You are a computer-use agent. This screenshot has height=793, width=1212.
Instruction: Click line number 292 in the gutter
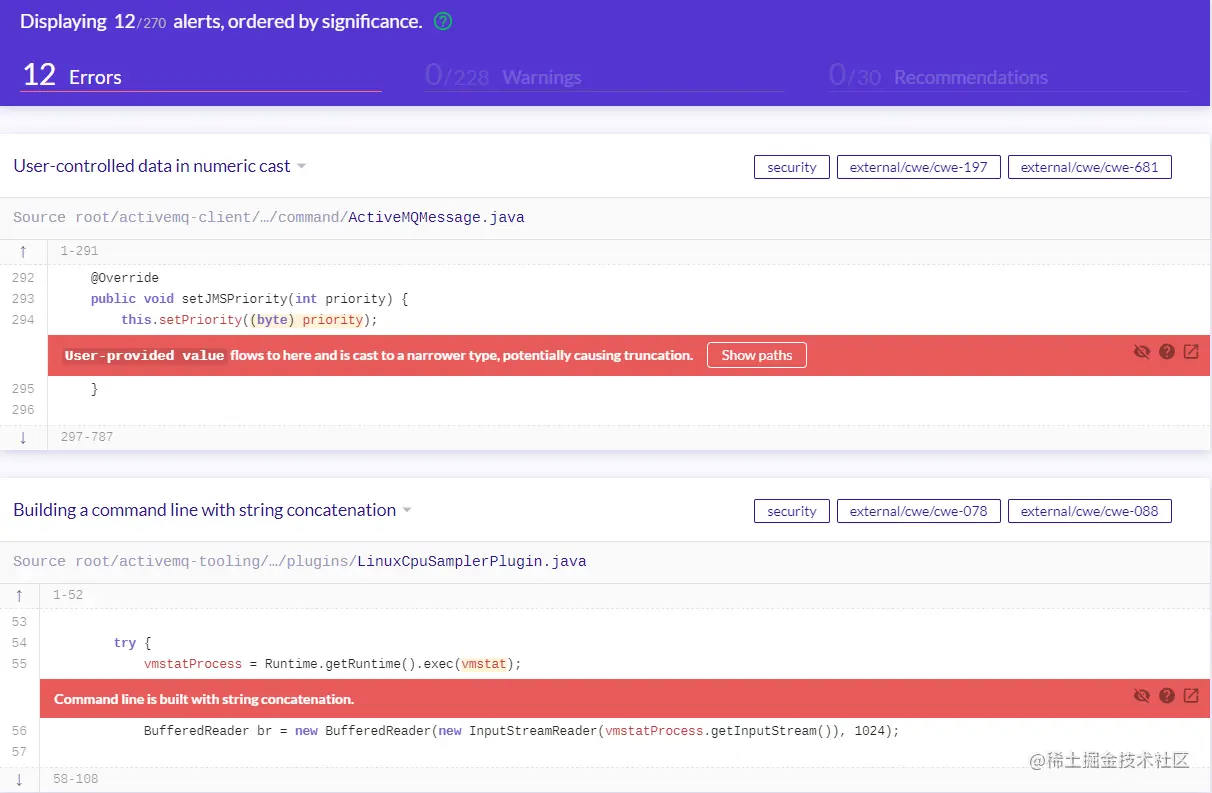coord(23,278)
